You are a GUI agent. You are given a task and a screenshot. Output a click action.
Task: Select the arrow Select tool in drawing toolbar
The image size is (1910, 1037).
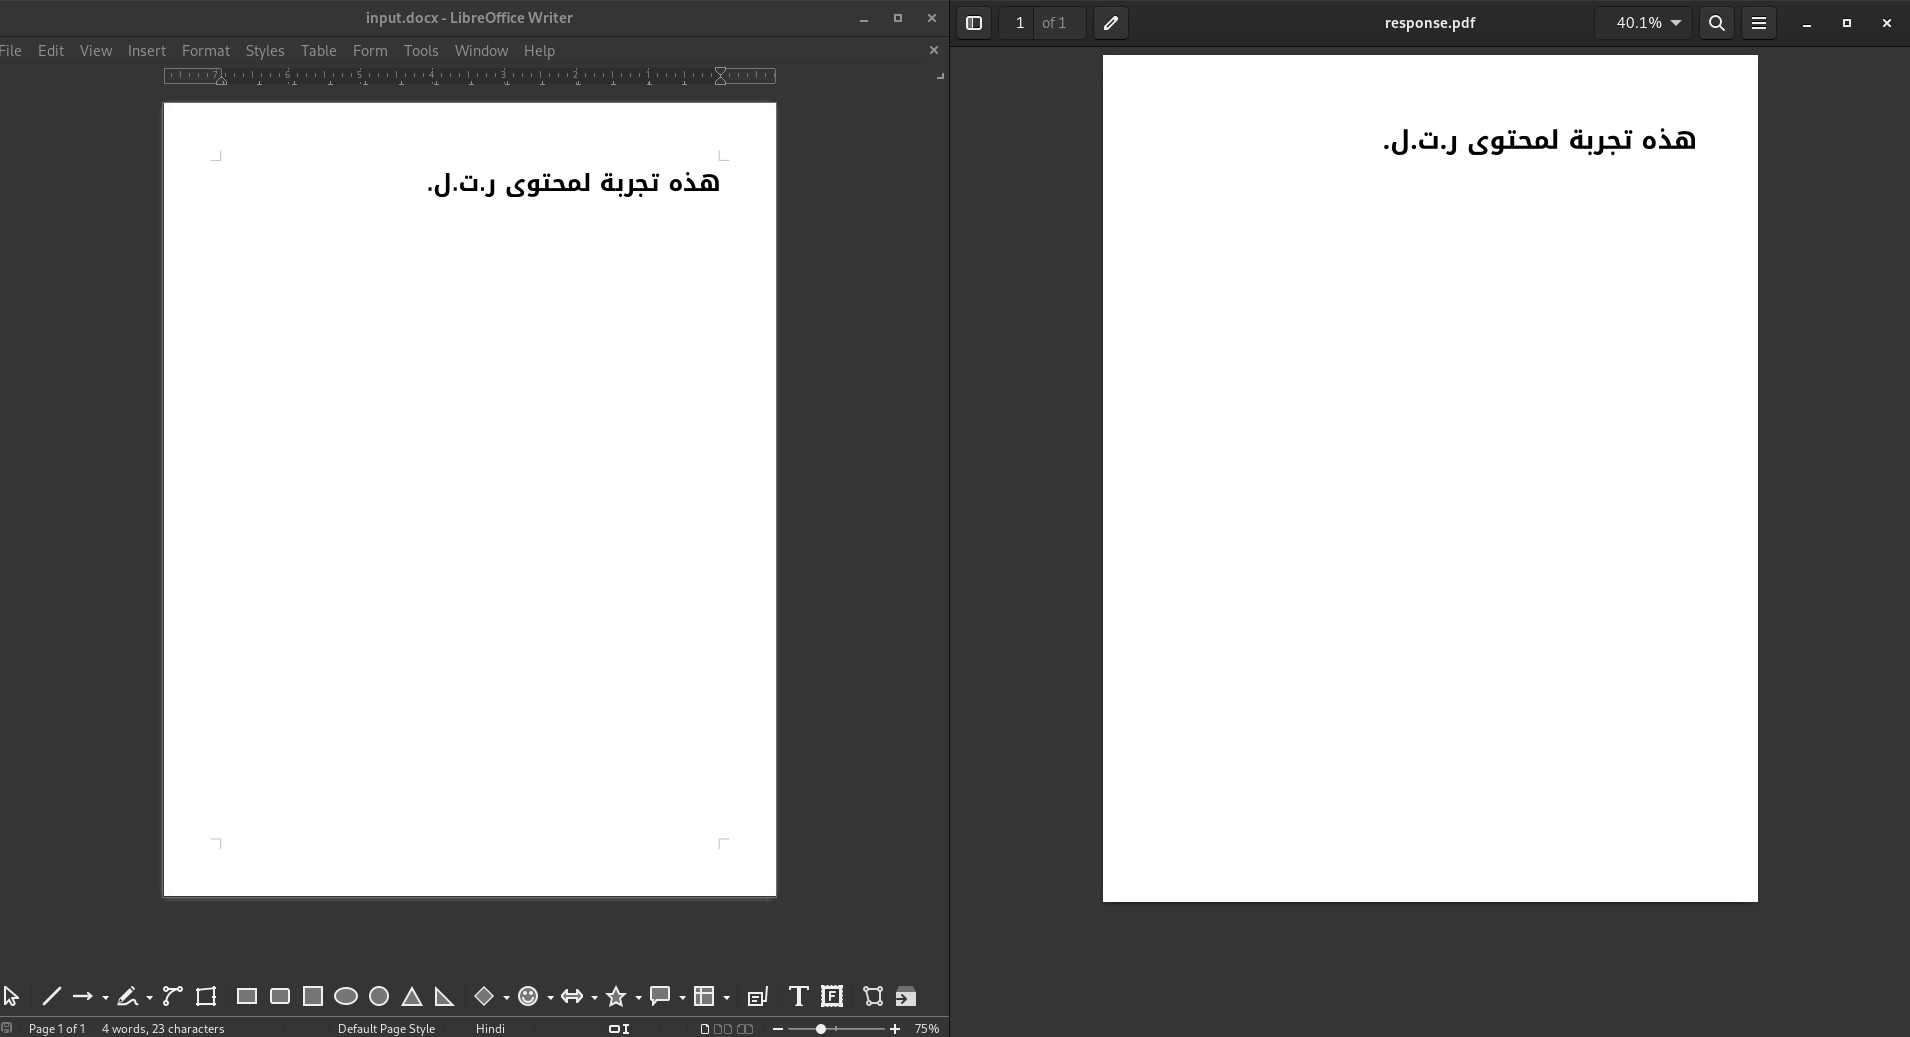(11, 996)
